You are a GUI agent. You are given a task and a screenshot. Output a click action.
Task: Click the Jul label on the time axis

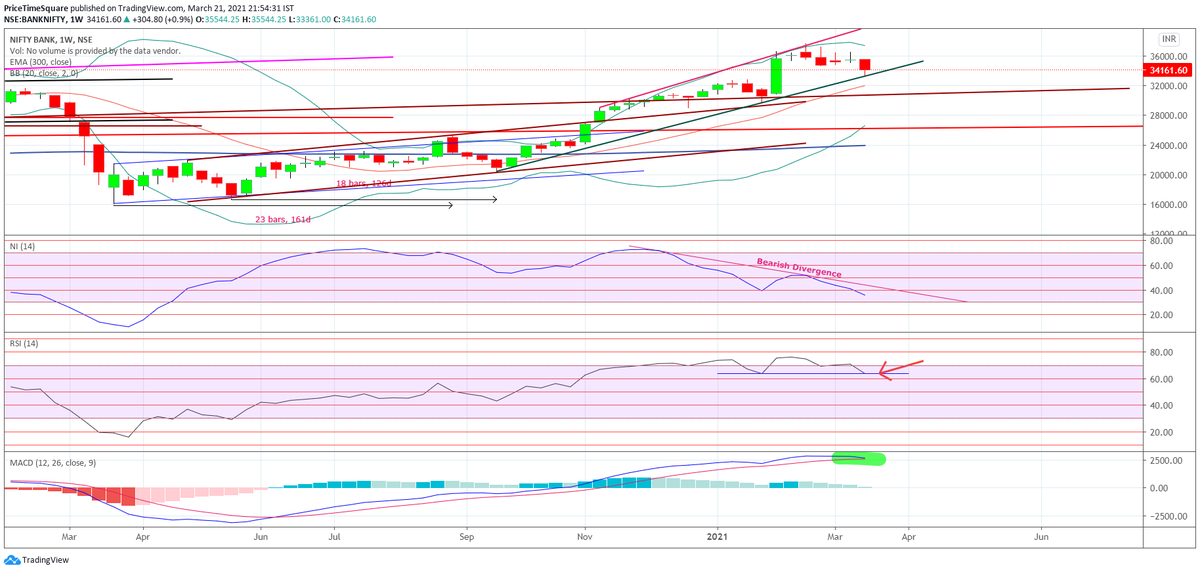pos(334,537)
